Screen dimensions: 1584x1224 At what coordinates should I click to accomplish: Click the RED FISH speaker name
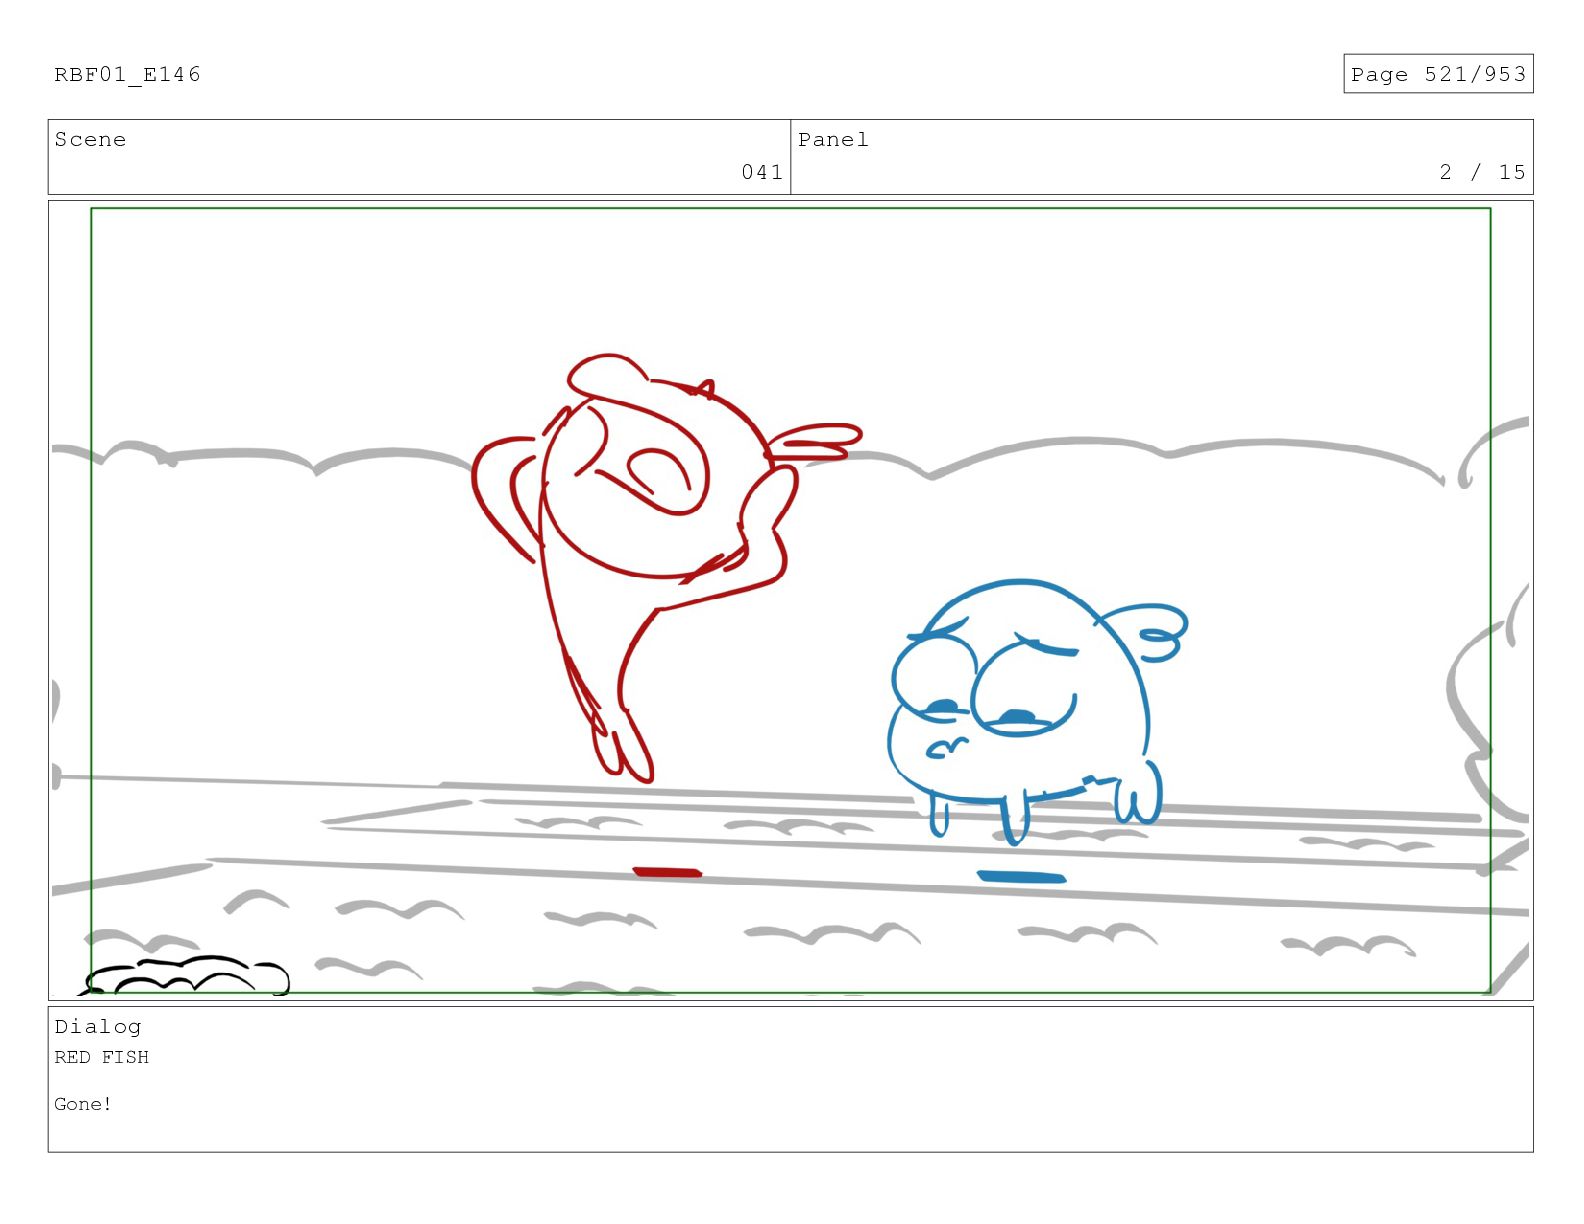point(101,1057)
